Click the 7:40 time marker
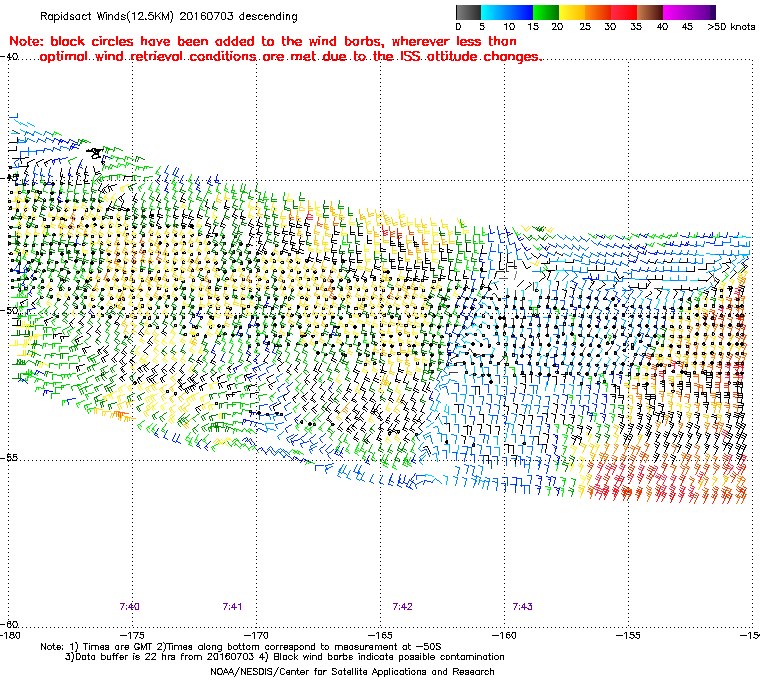Screen dimensions: 760x688 [x=129, y=607]
